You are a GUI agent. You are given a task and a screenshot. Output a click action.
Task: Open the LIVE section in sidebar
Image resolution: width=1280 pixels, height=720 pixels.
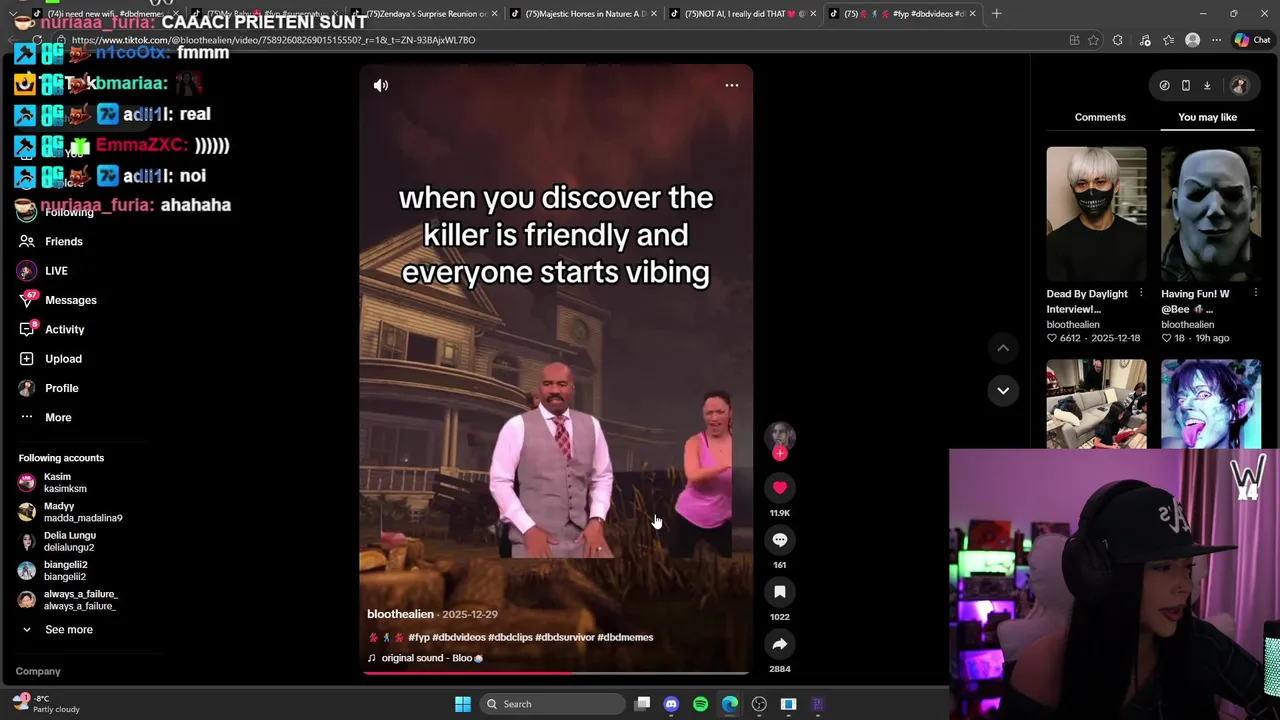click(43, 271)
